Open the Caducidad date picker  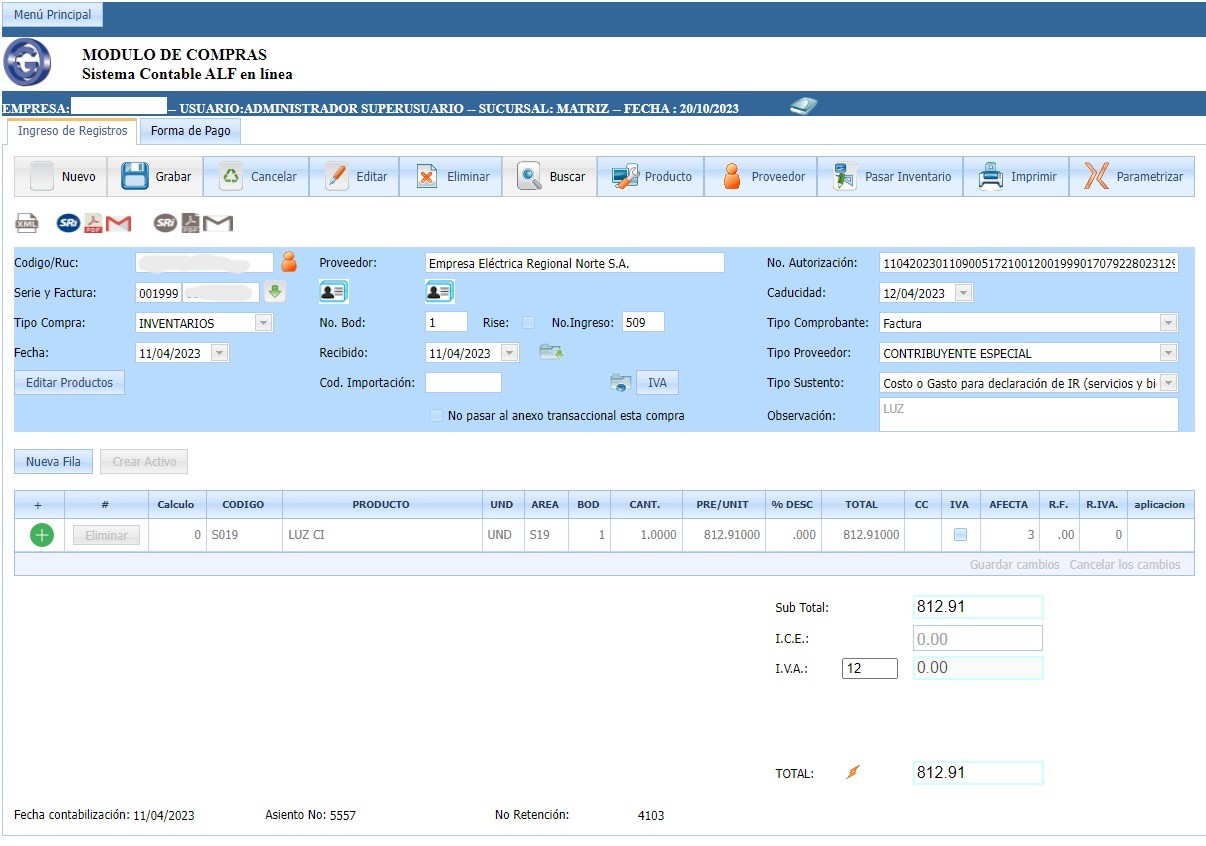(x=963, y=293)
